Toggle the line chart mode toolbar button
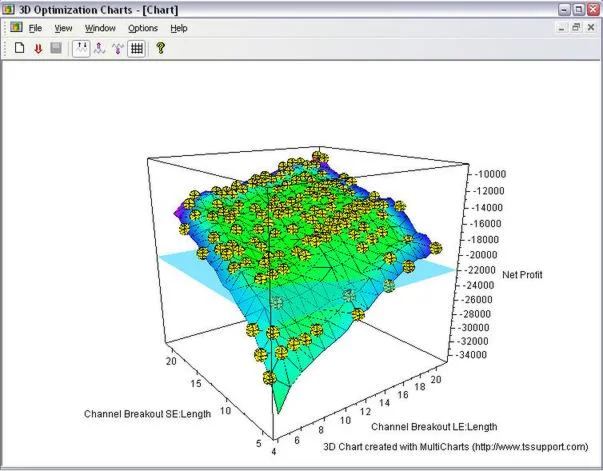 pos(81,48)
